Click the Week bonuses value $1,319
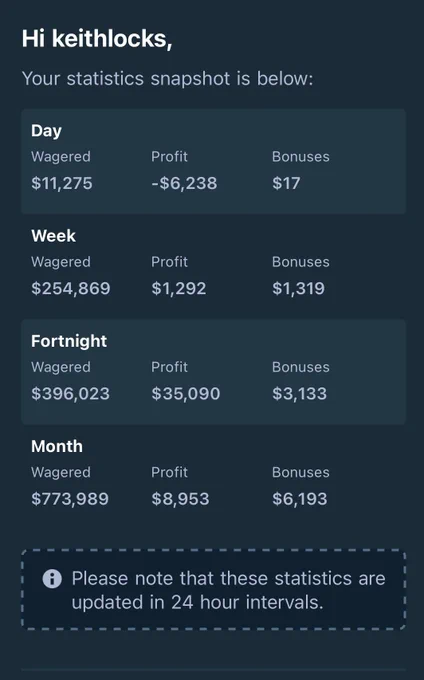The height and width of the screenshot is (680, 424). pos(298,288)
